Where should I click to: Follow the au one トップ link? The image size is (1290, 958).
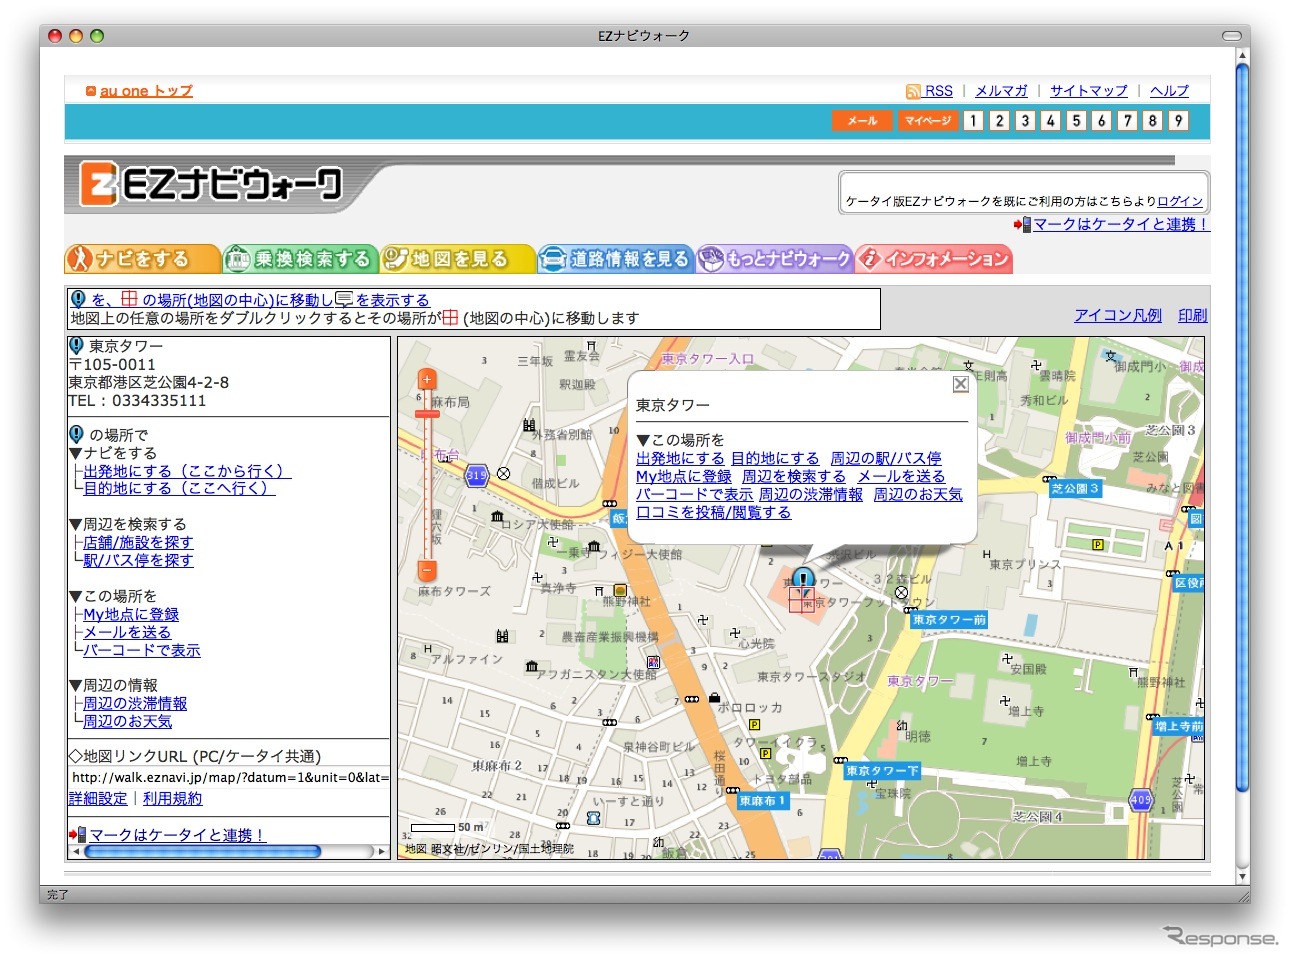(x=146, y=91)
